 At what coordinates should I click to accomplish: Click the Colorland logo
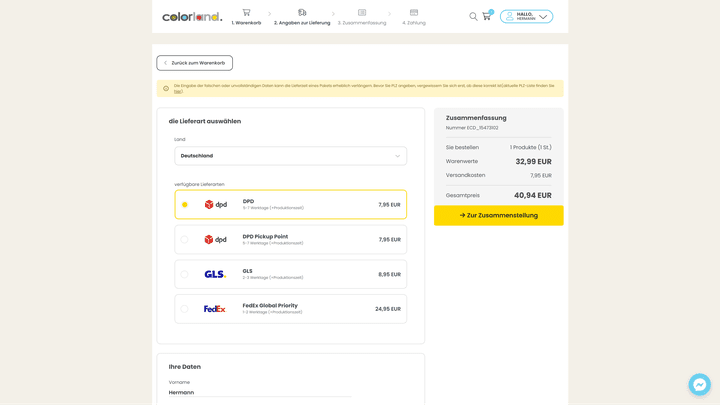pos(192,17)
